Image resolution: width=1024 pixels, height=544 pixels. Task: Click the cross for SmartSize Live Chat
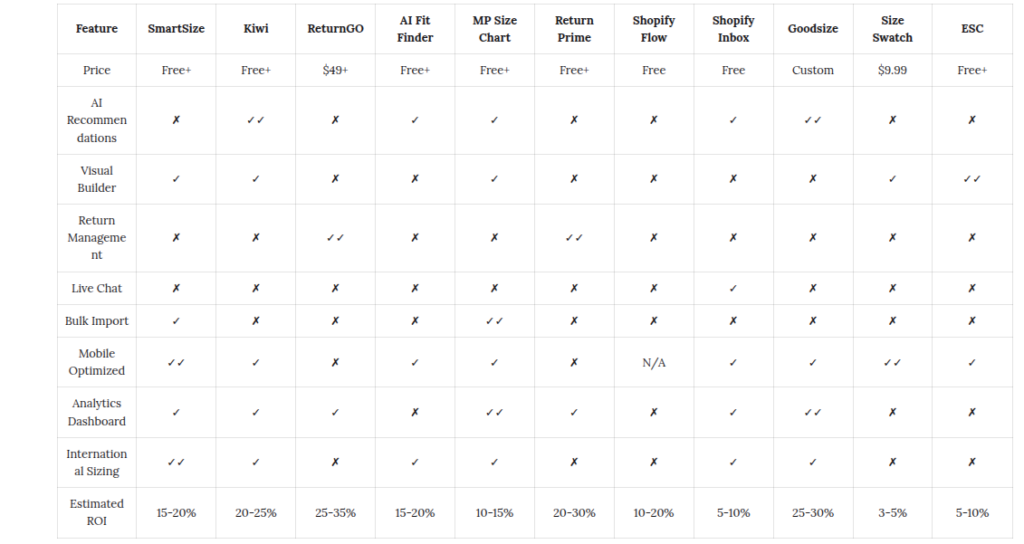pyautogui.click(x=176, y=288)
